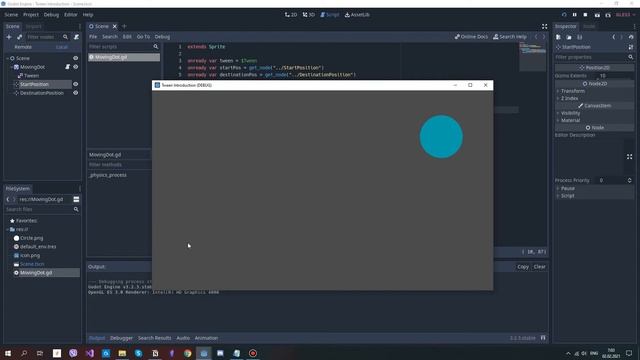Play the current scene with clapperboard icon
This screenshot has height=360, width=640.
click(597, 15)
